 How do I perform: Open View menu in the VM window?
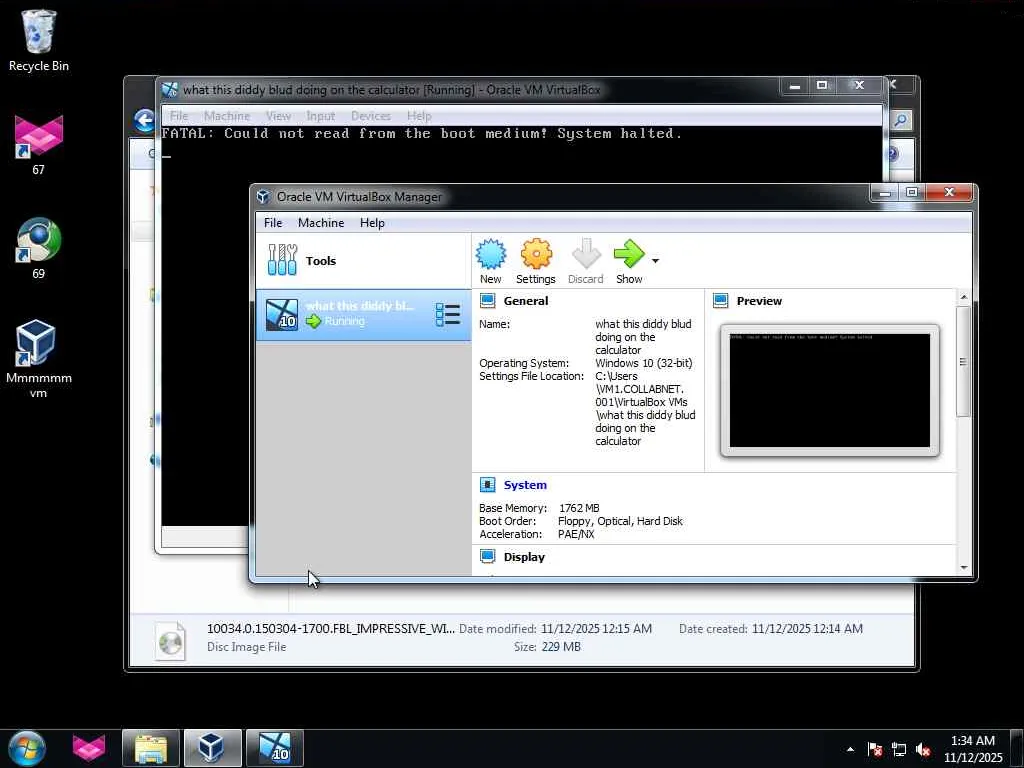[x=278, y=116]
